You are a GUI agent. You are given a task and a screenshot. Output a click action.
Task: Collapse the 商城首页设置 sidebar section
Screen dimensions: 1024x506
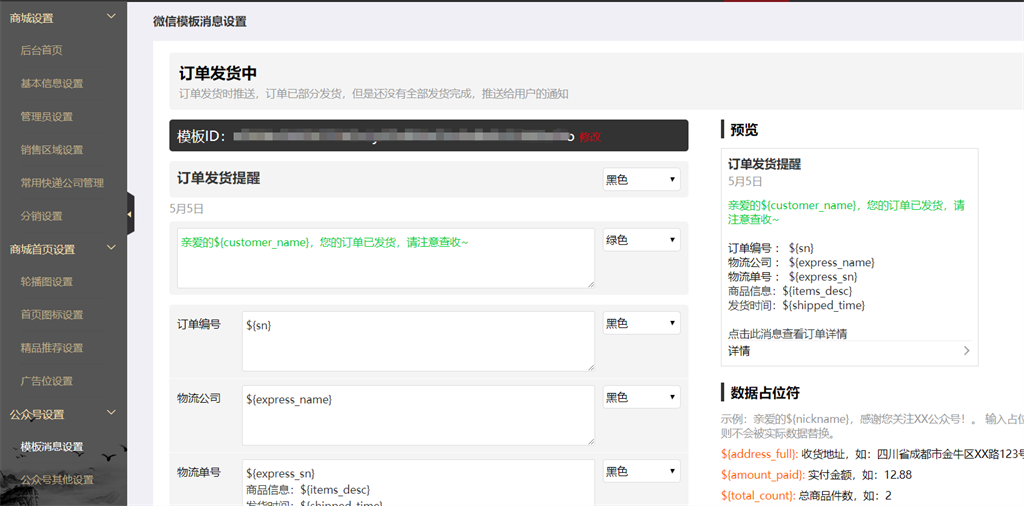pyautogui.click(x=111, y=249)
